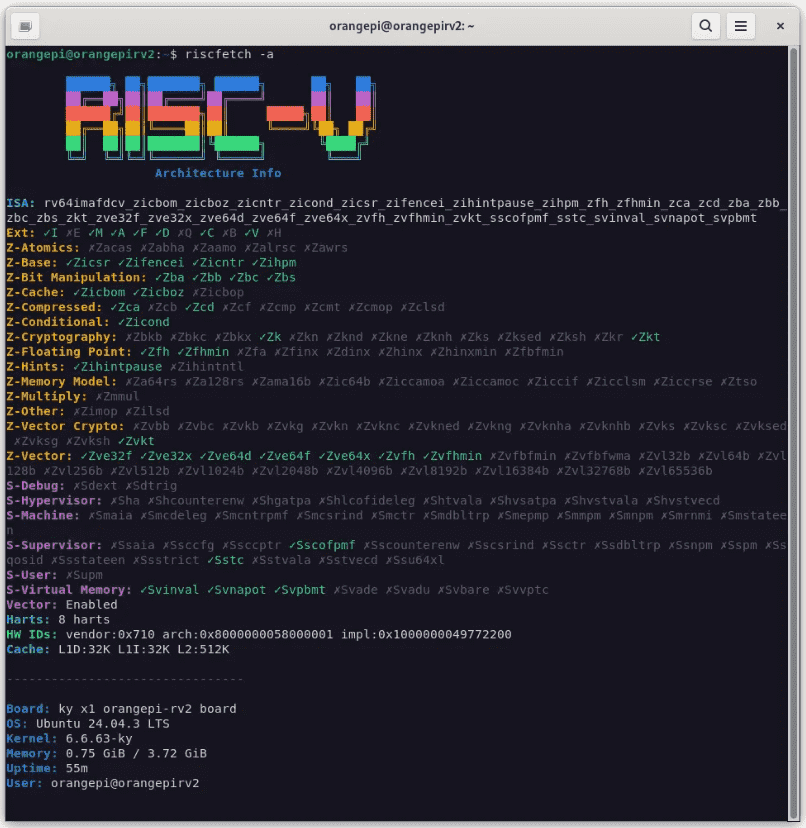
Task: Click the ✗Supm entry
Action: 84,575
